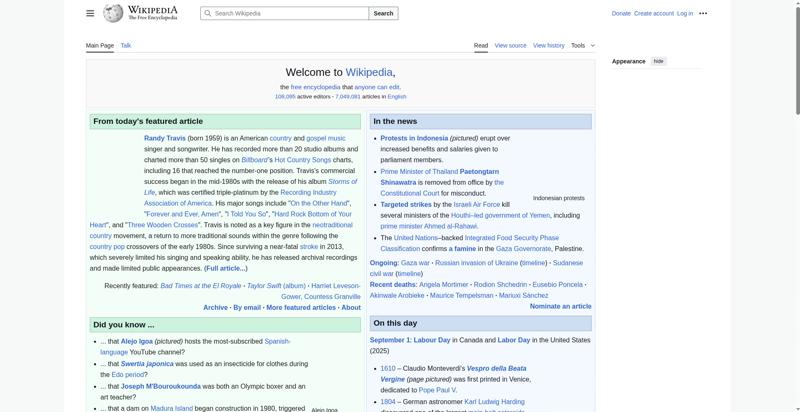Click the Joseph M'Bouroukounda link
Image resolution: width=800 pixels, height=412 pixels.
click(161, 387)
